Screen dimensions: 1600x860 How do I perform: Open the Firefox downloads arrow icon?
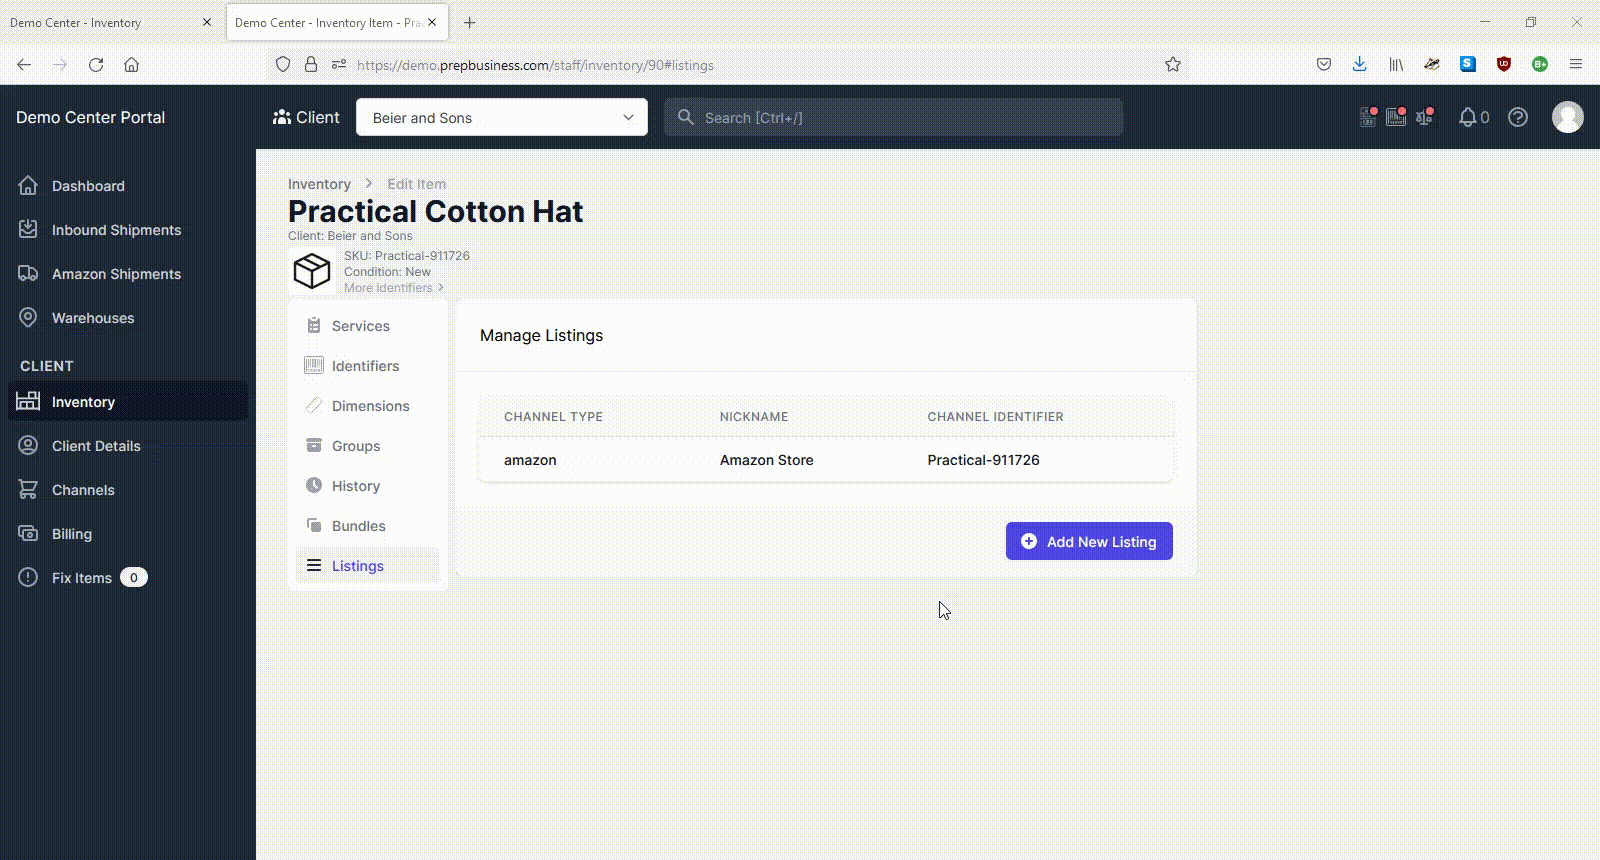[x=1359, y=64]
